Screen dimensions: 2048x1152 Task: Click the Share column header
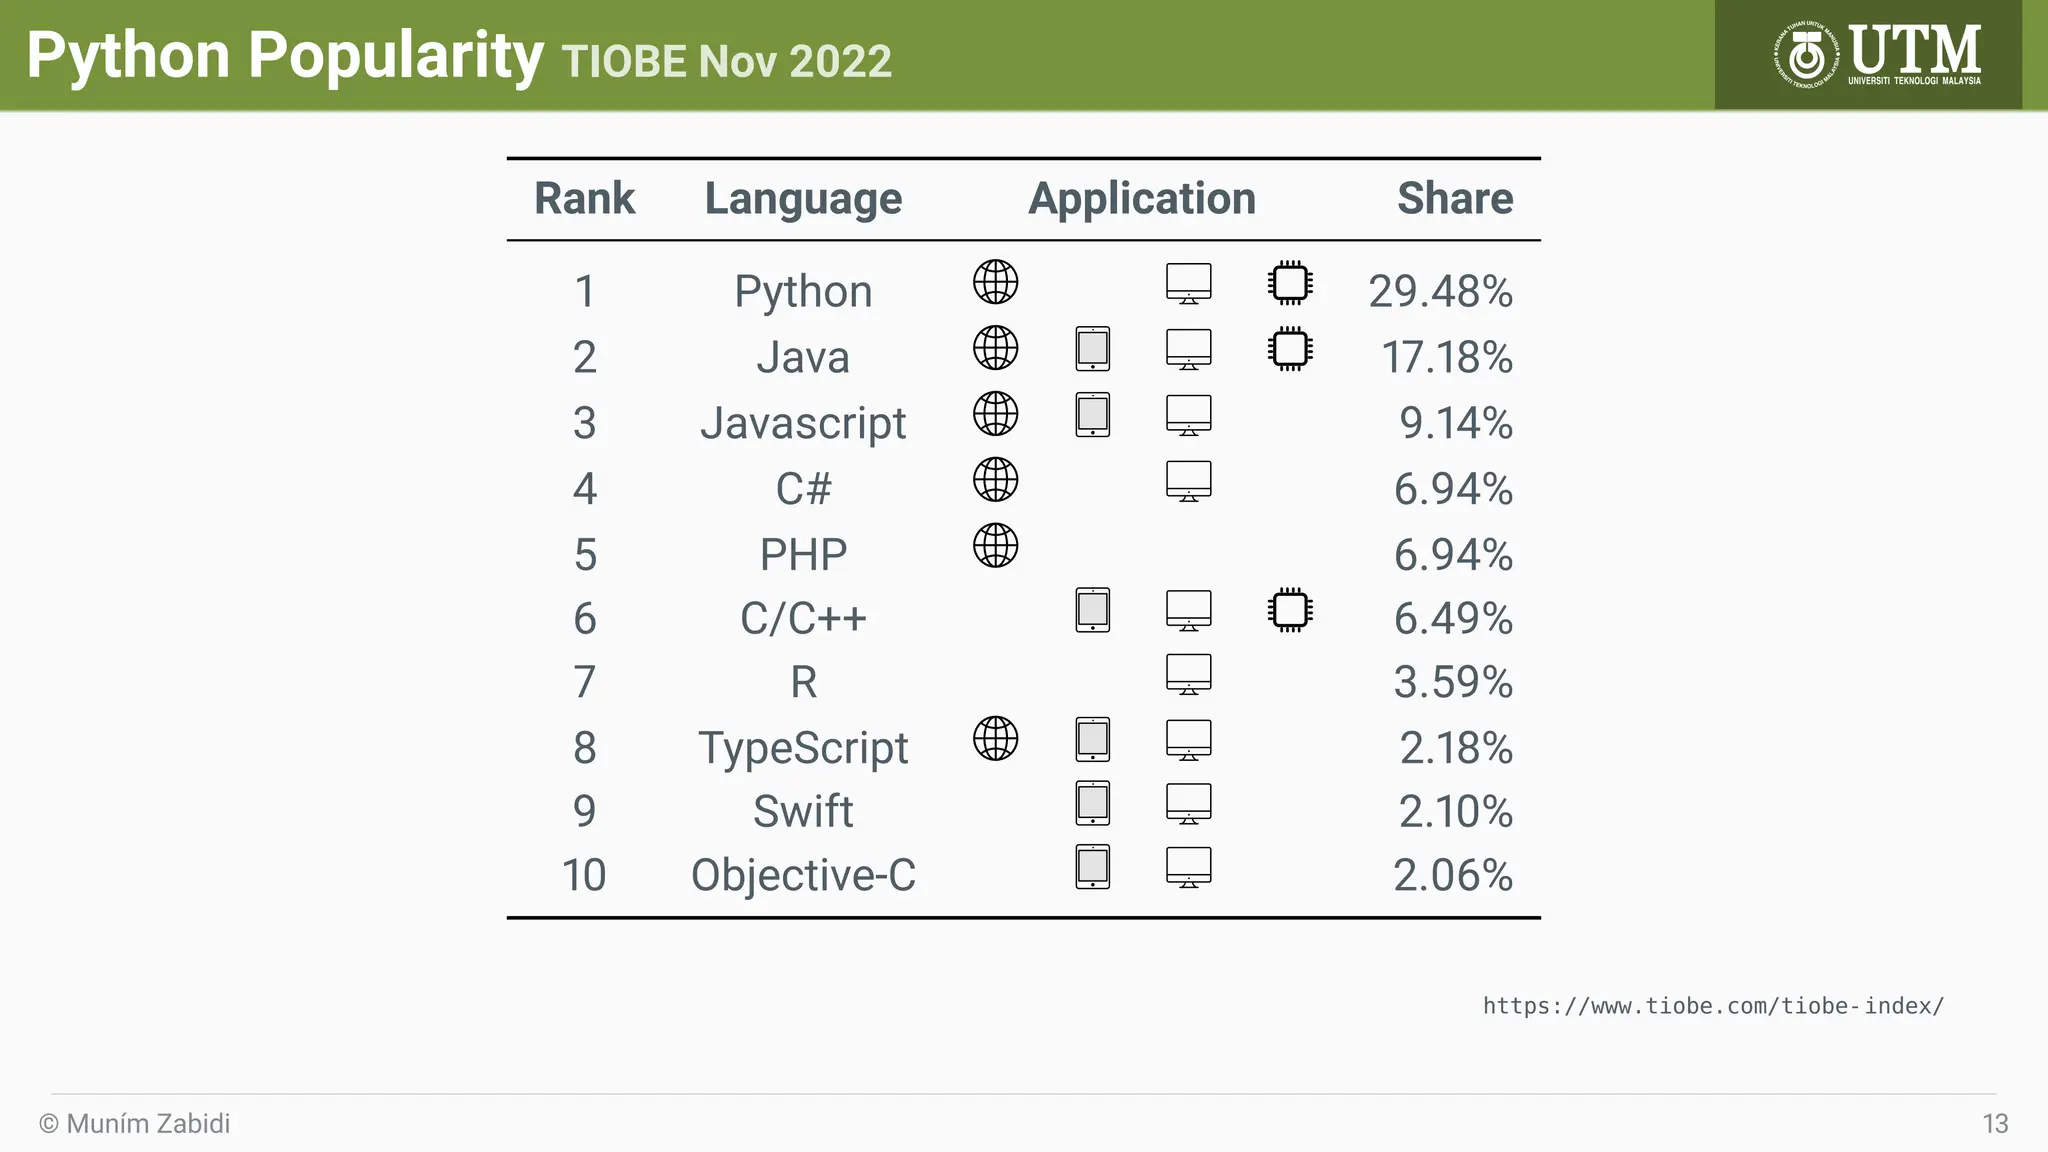coord(1455,198)
